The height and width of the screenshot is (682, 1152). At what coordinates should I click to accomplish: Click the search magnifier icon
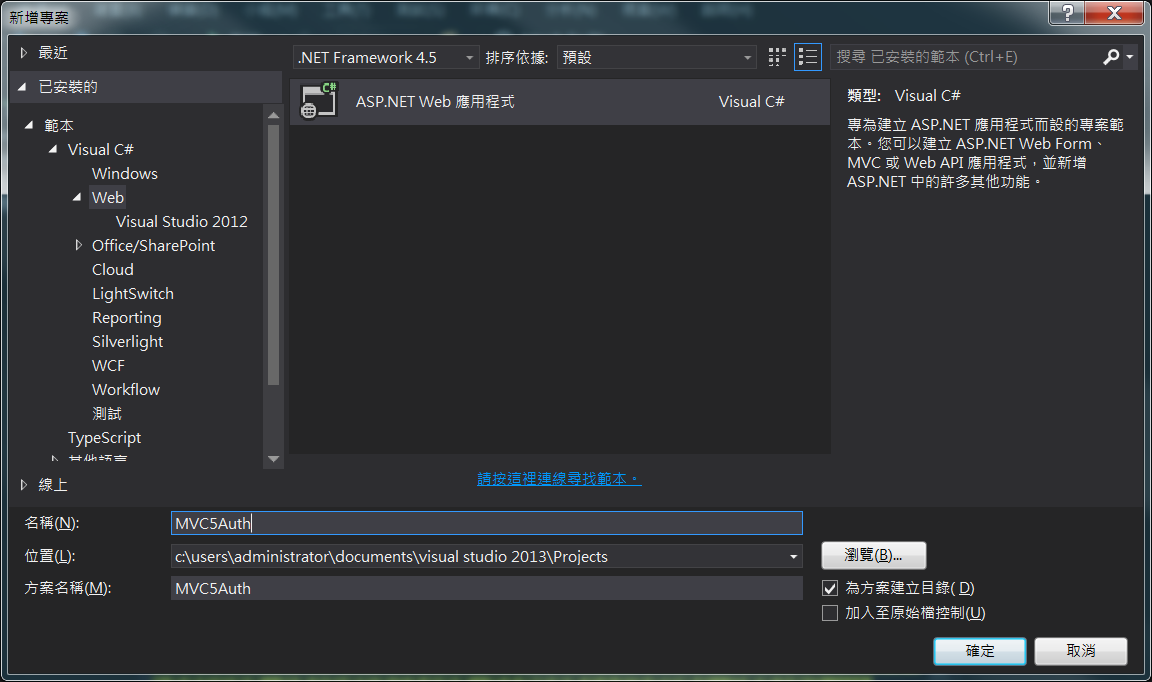click(1111, 57)
